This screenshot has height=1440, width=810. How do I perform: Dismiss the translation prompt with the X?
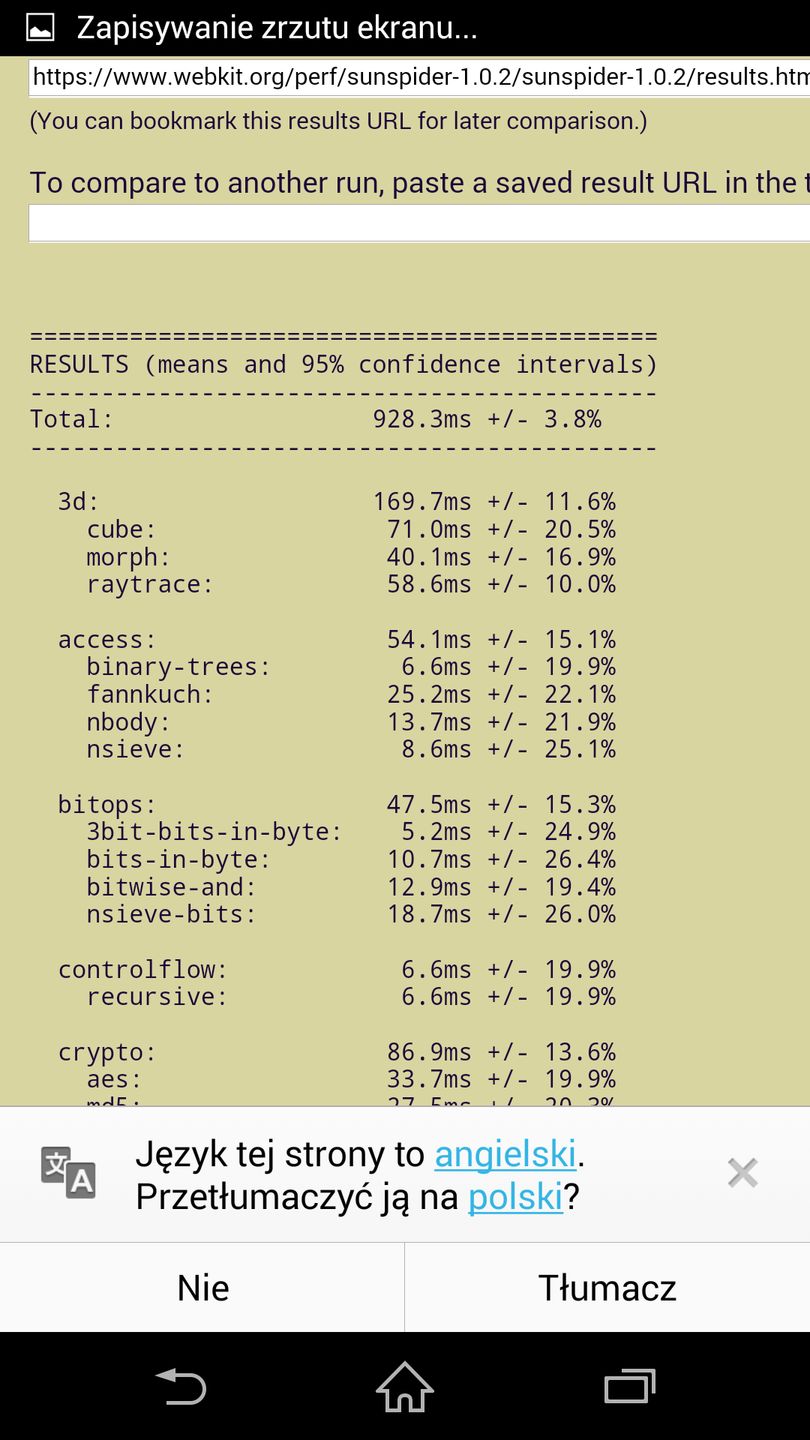742,1172
